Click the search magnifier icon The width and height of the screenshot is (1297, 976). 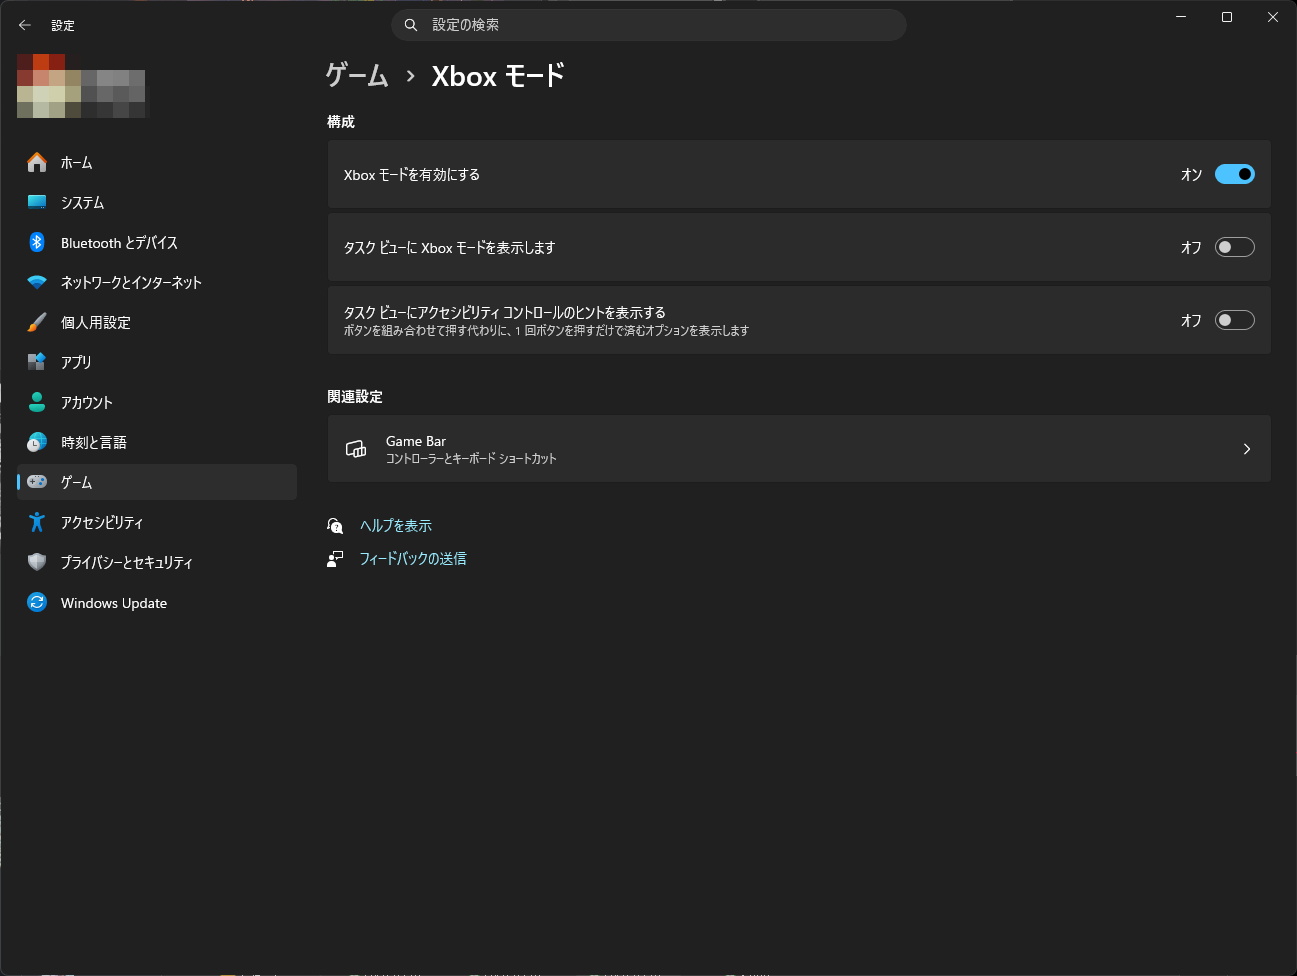point(411,25)
